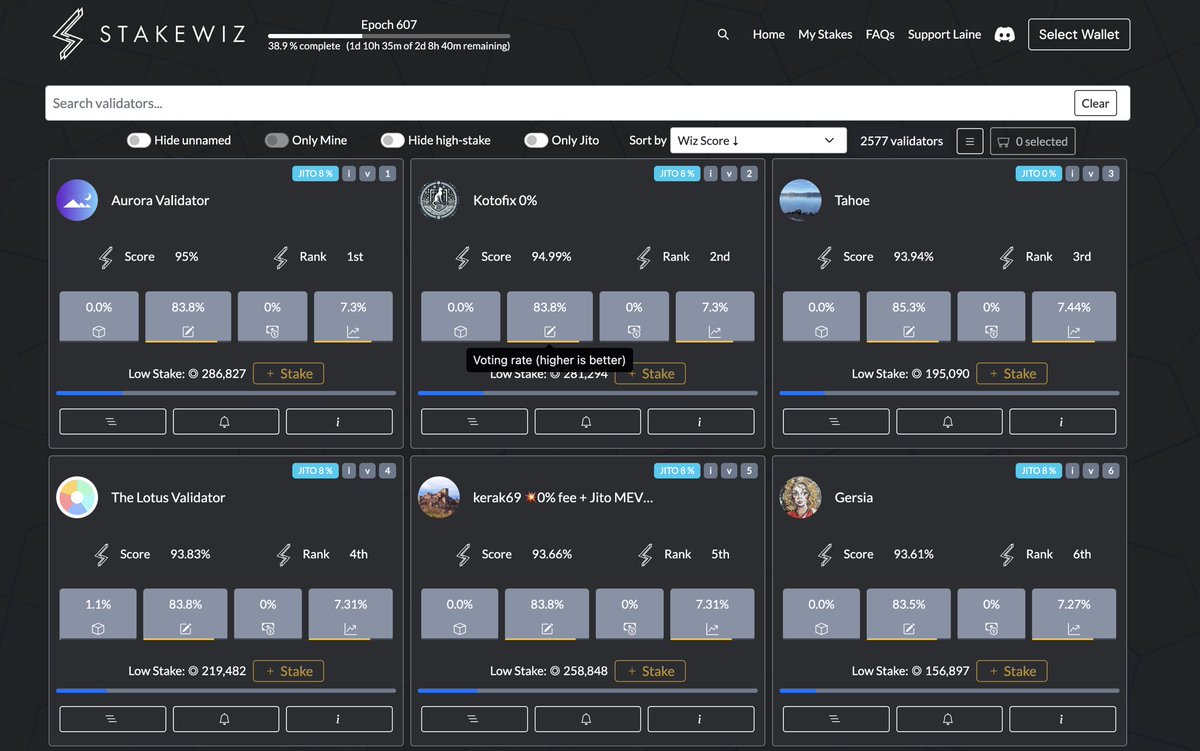The image size is (1200, 751).
Task: Click Tahoe's lake avatar image
Action: pos(800,200)
